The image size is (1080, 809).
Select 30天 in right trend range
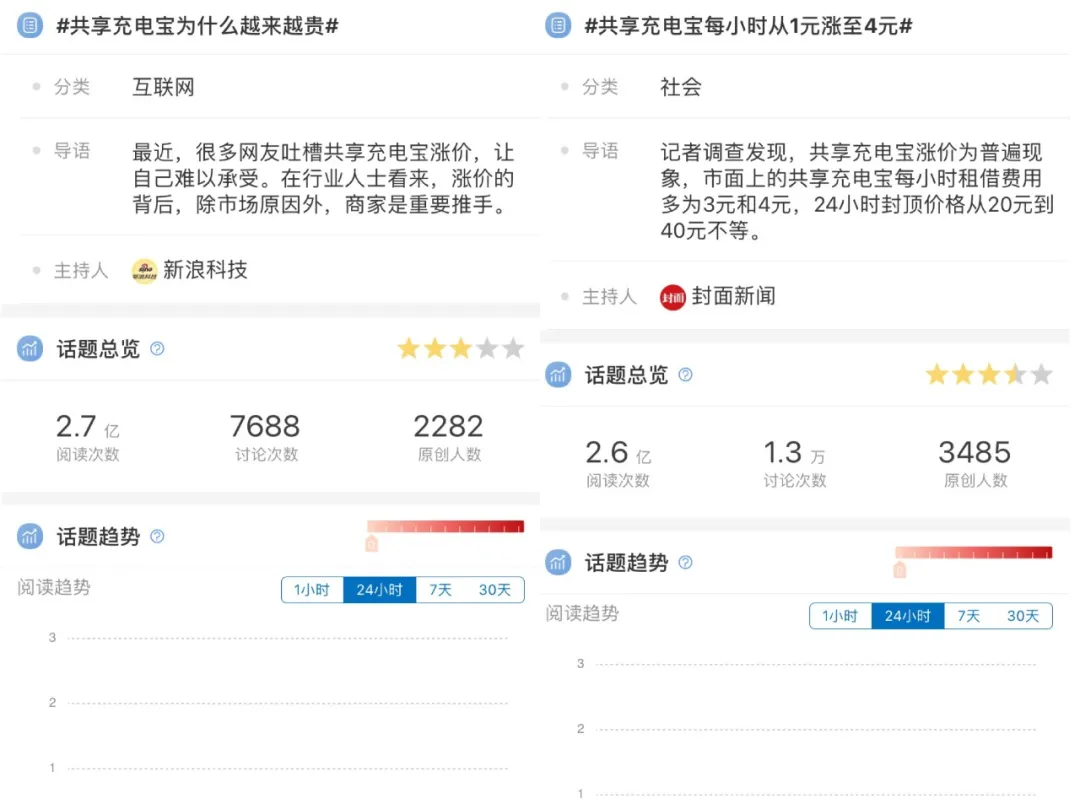[x=1023, y=616]
